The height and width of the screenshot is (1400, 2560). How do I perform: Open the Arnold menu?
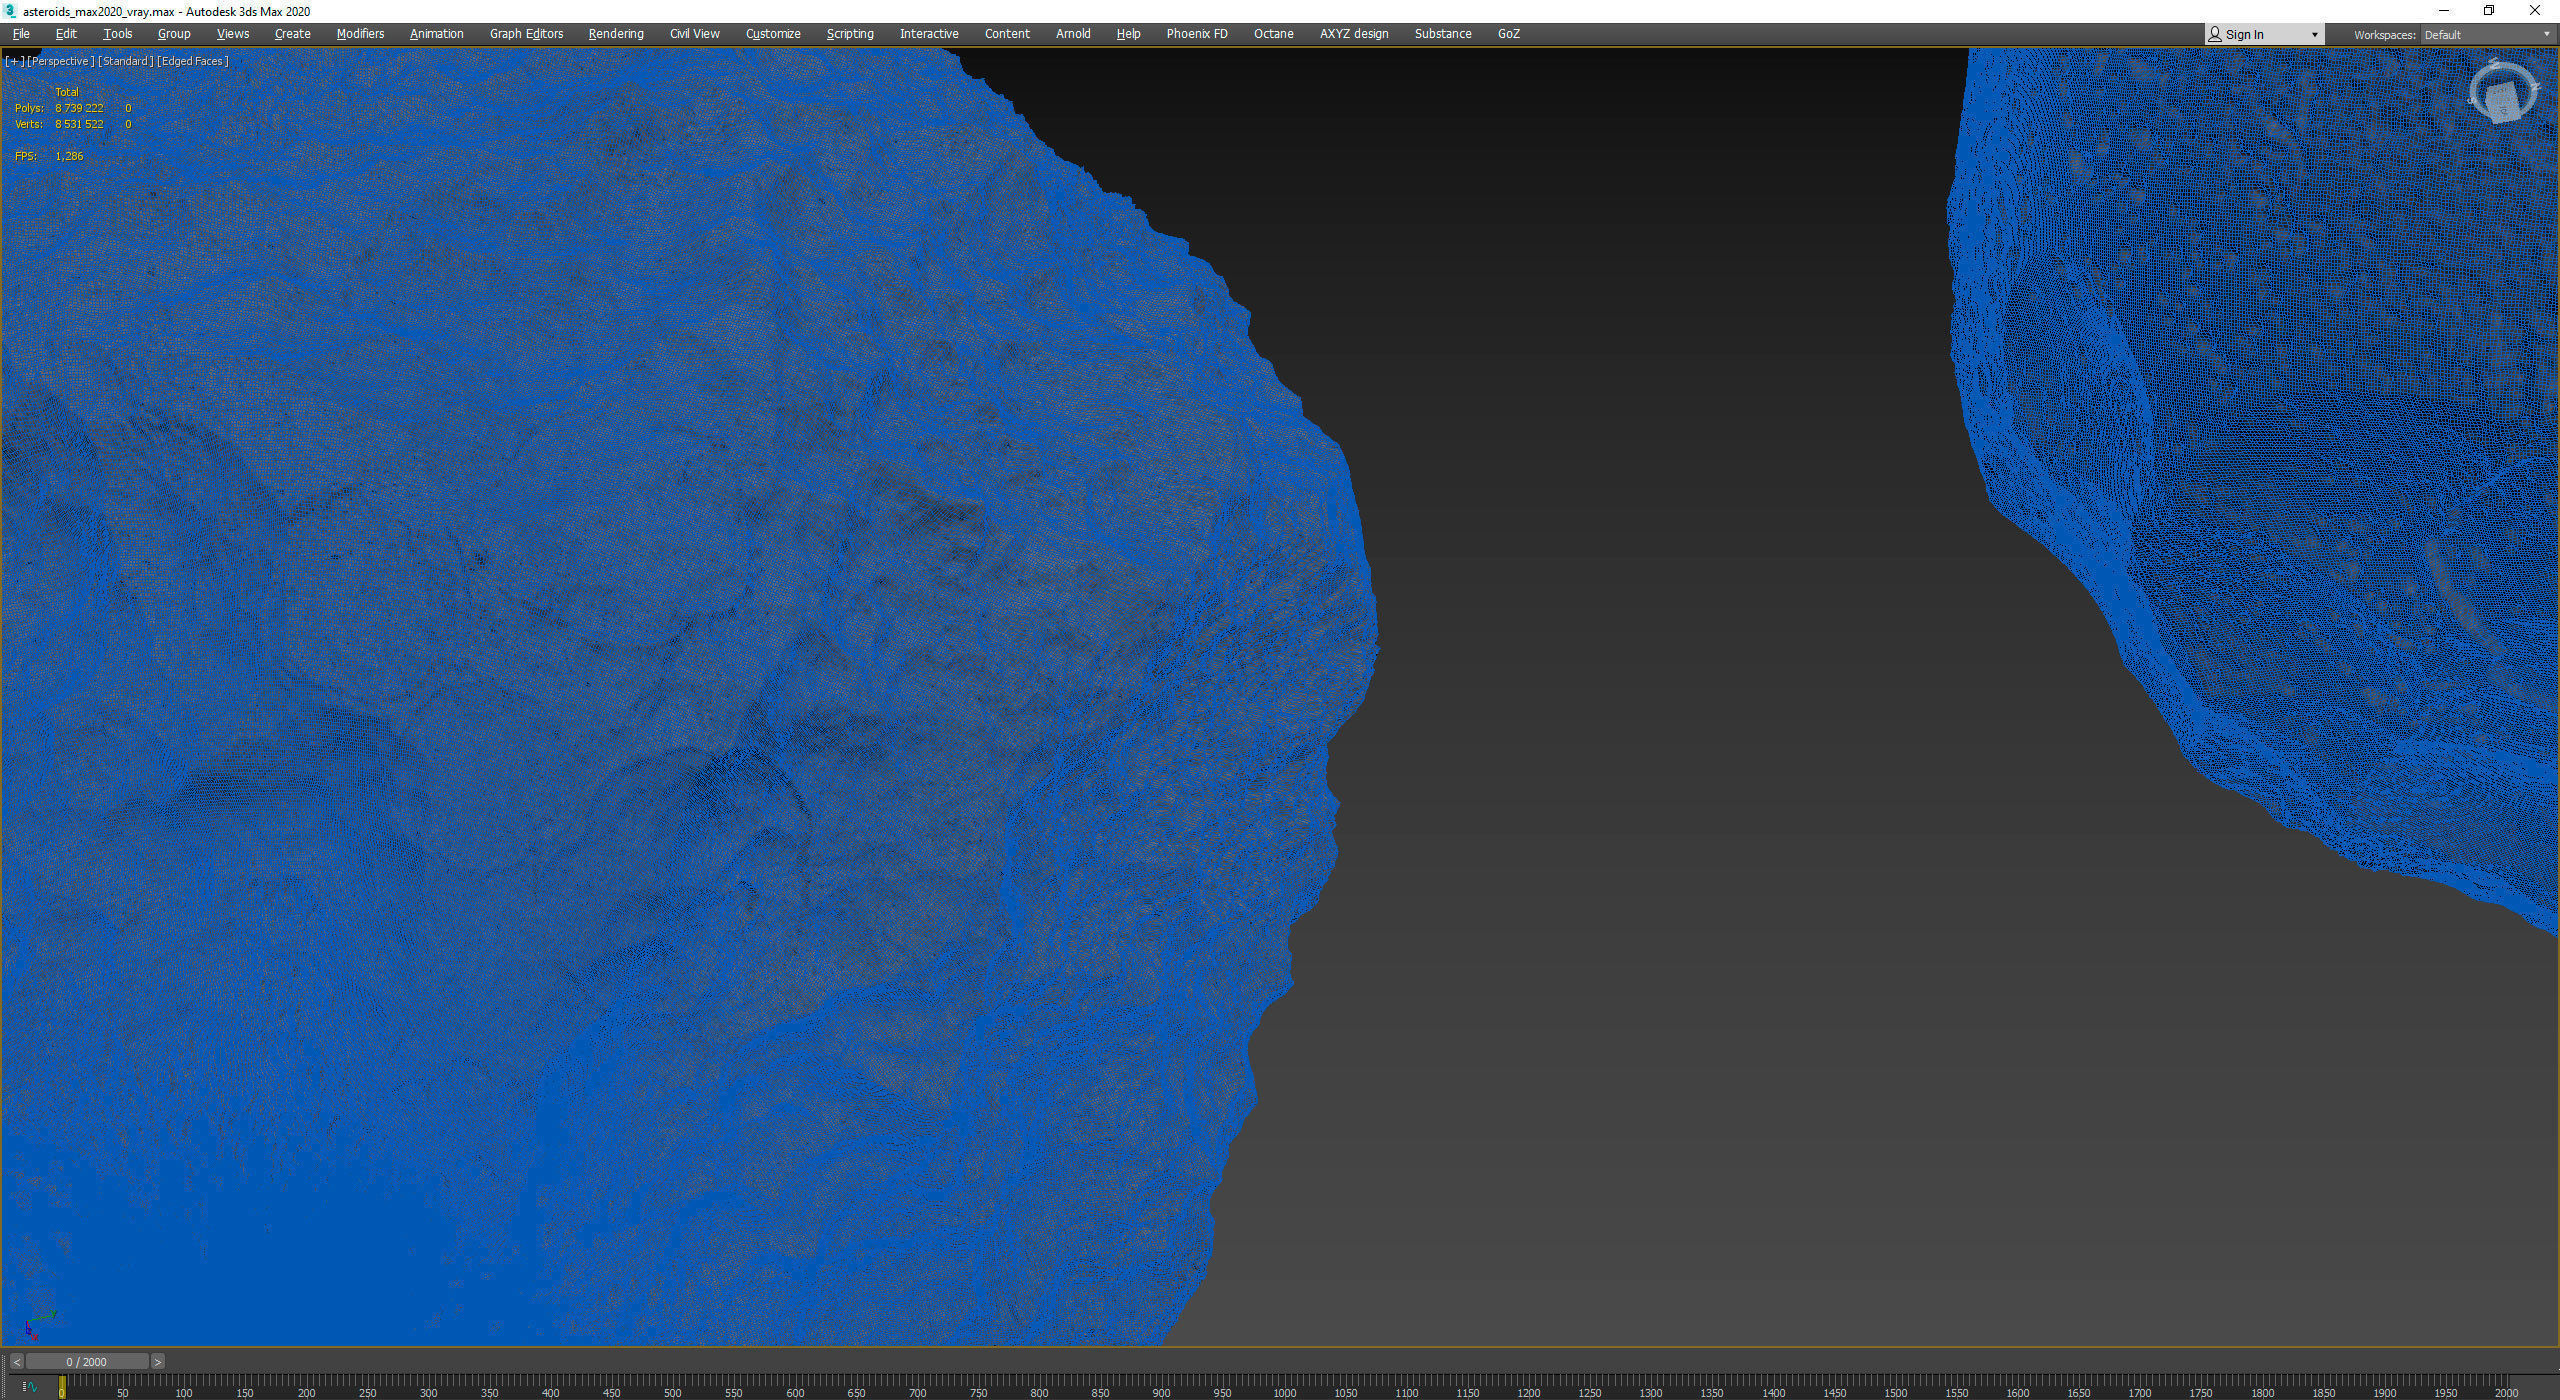click(x=1073, y=34)
